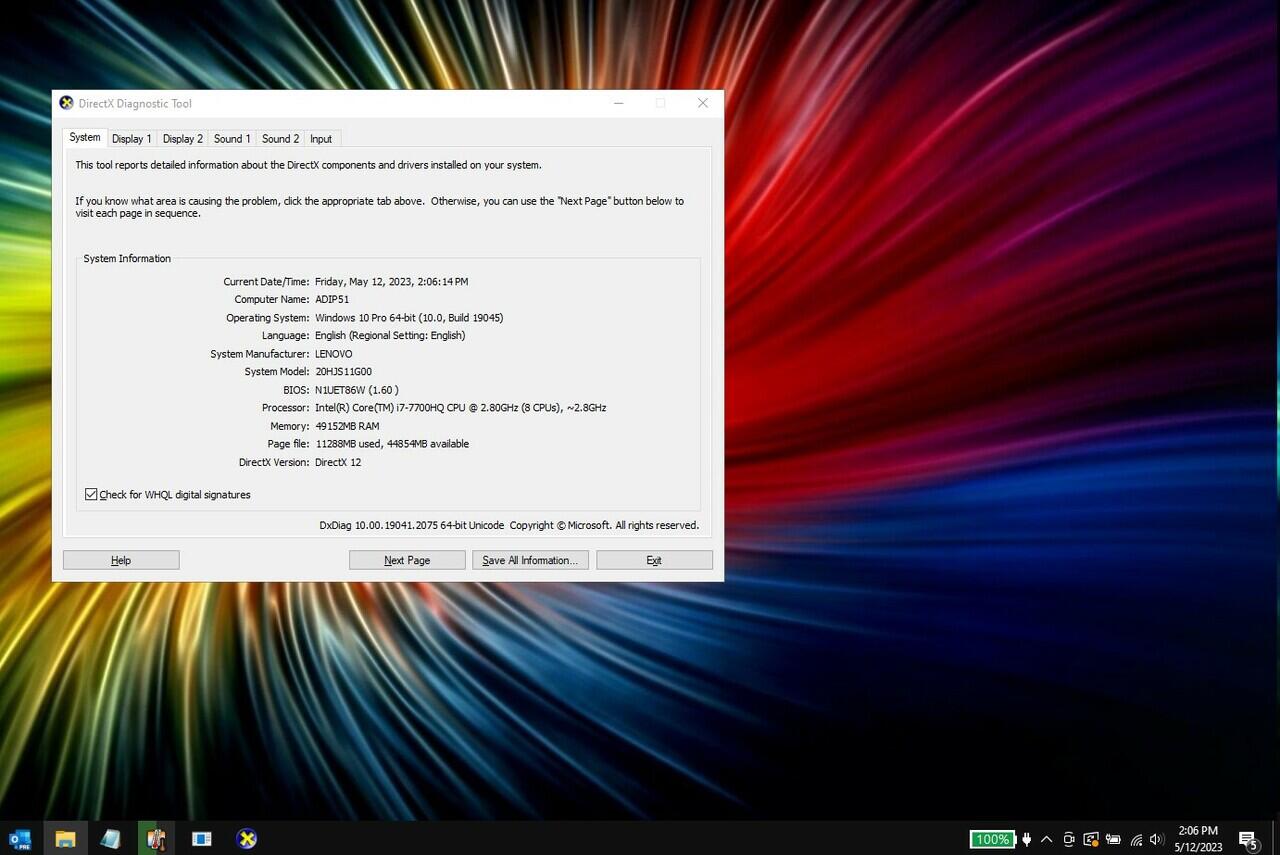Click the display tray icon with orange dot

point(1091,839)
